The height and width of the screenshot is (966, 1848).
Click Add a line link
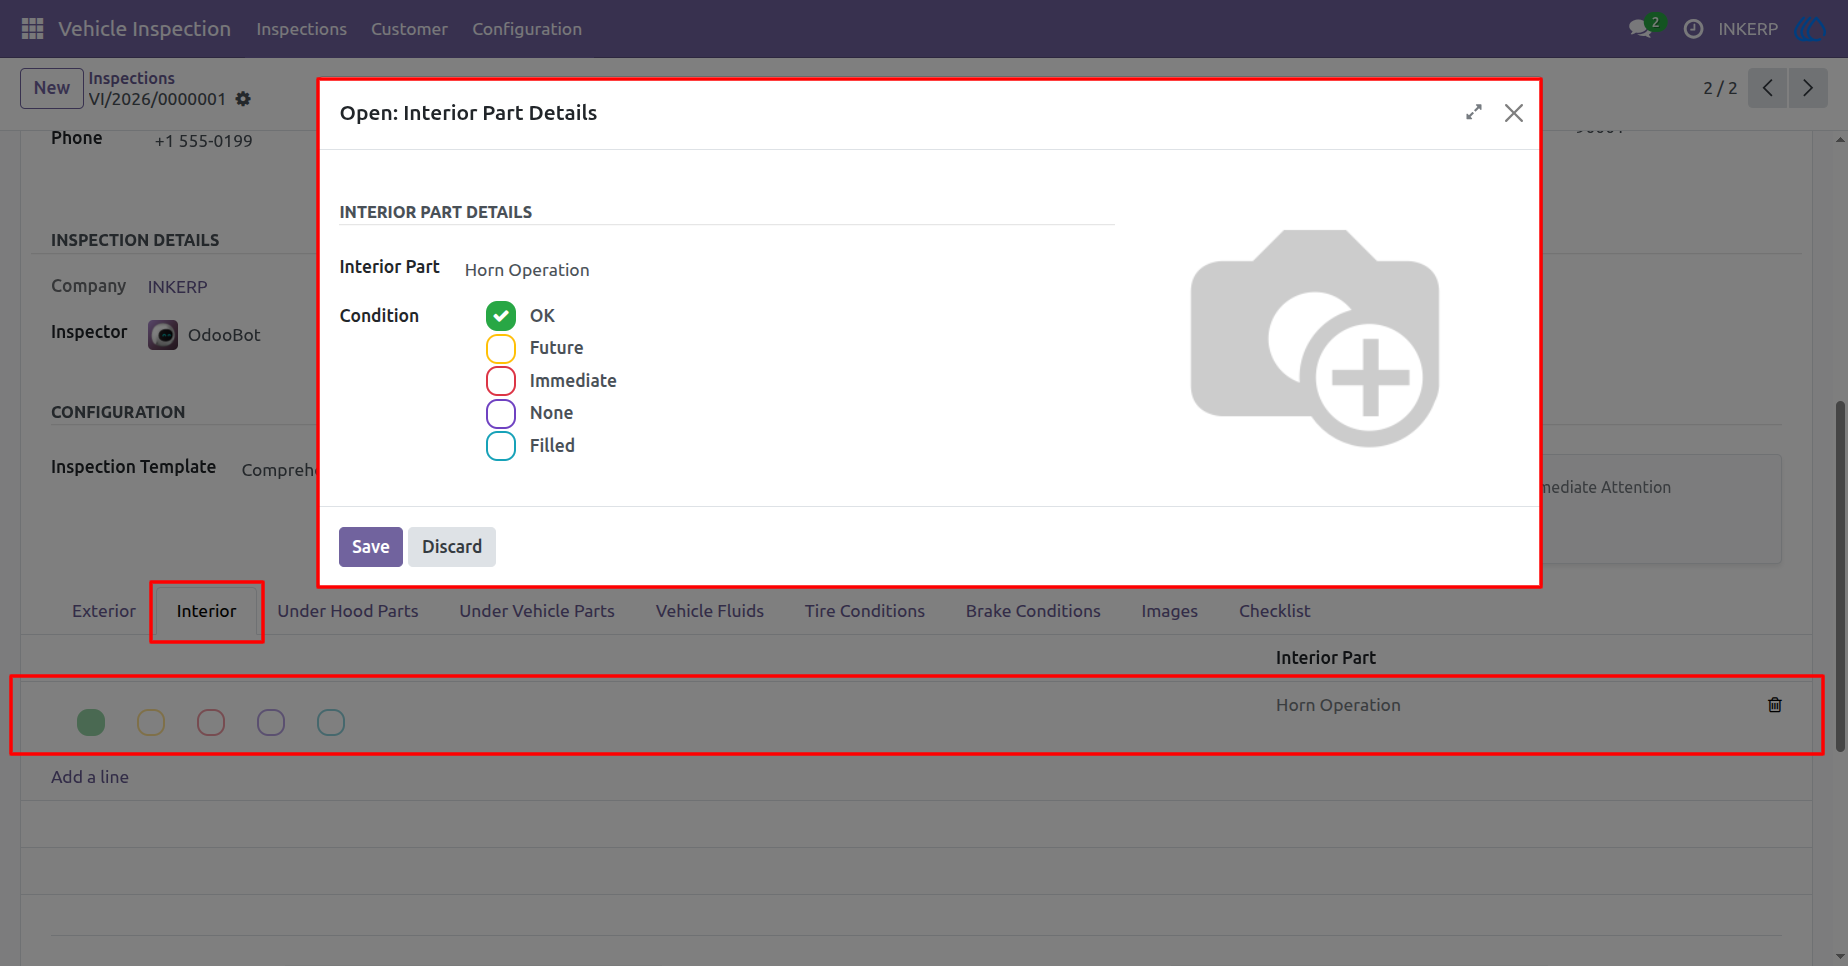pos(90,777)
